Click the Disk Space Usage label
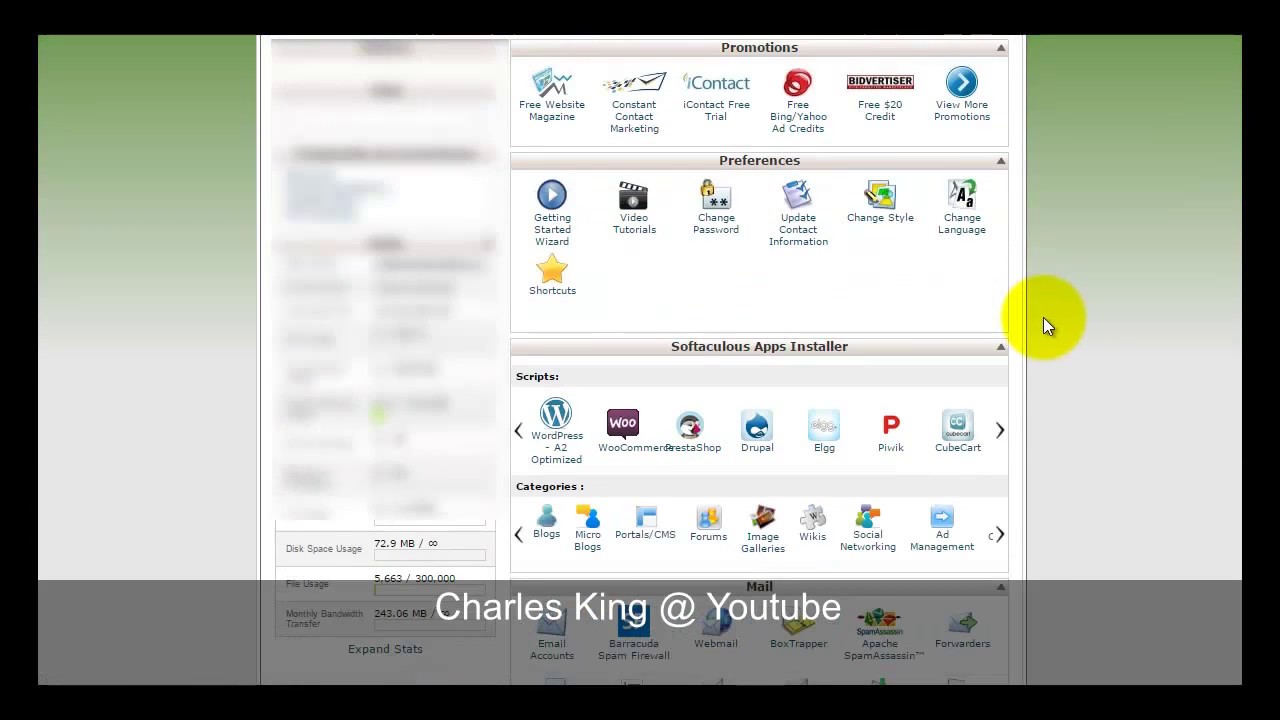This screenshot has width=1280, height=720. 323,549
